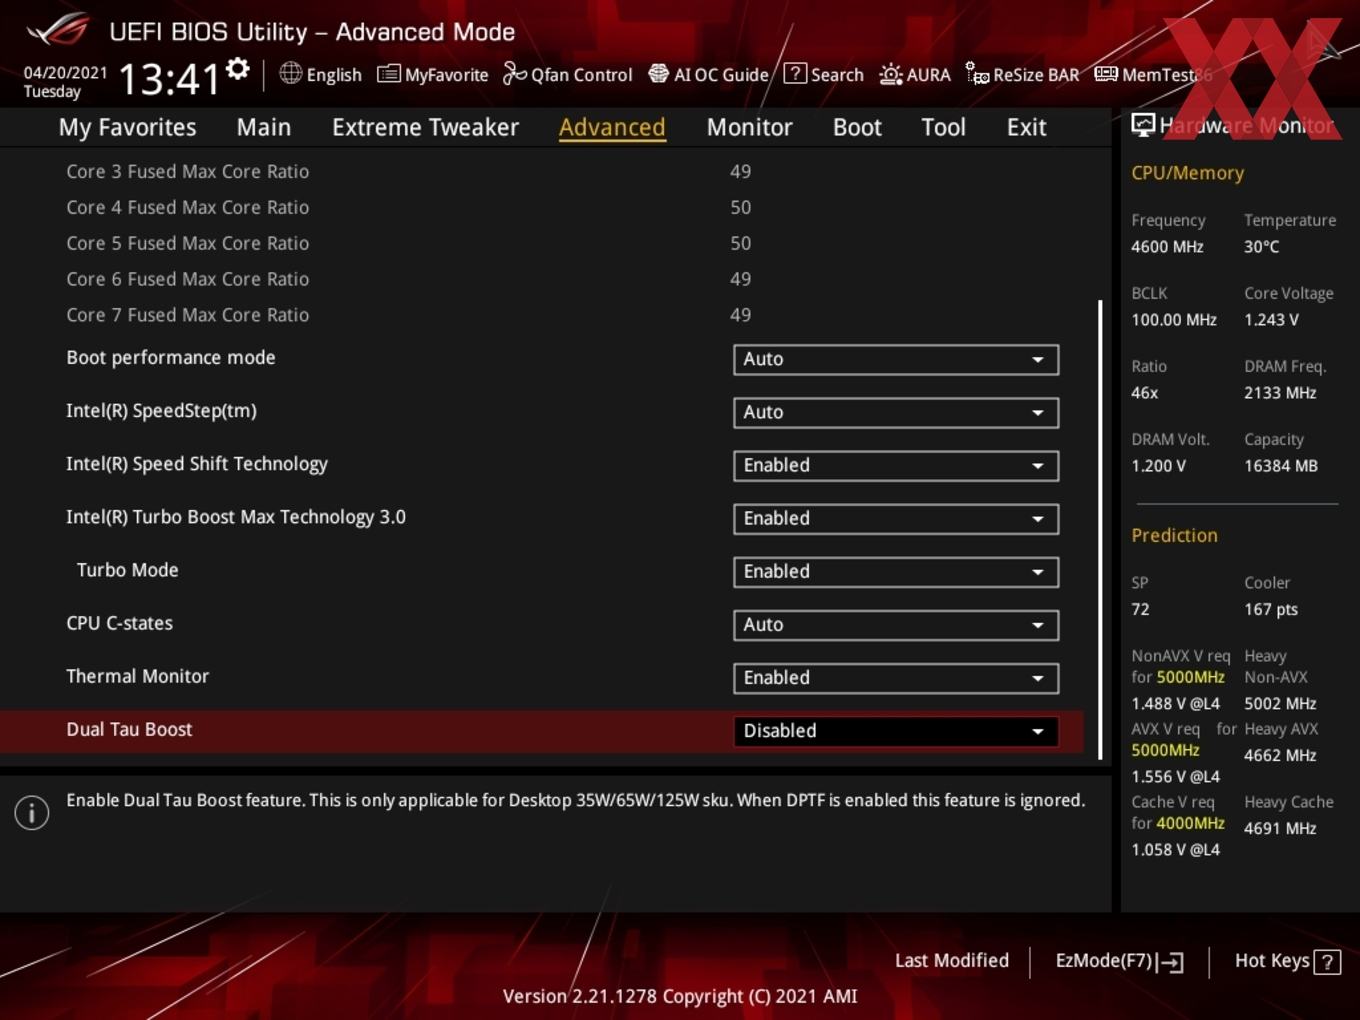Image resolution: width=1360 pixels, height=1020 pixels.
Task: Open Qfan Control fan icon
Action: click(x=514, y=73)
